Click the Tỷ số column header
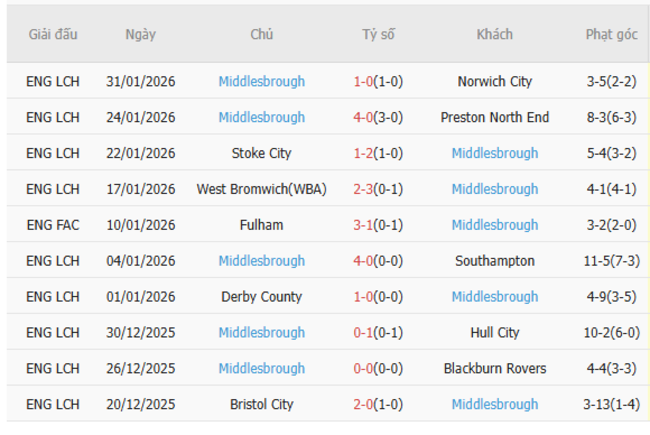Image resolution: width=650 pixels, height=435 pixels. point(378,34)
